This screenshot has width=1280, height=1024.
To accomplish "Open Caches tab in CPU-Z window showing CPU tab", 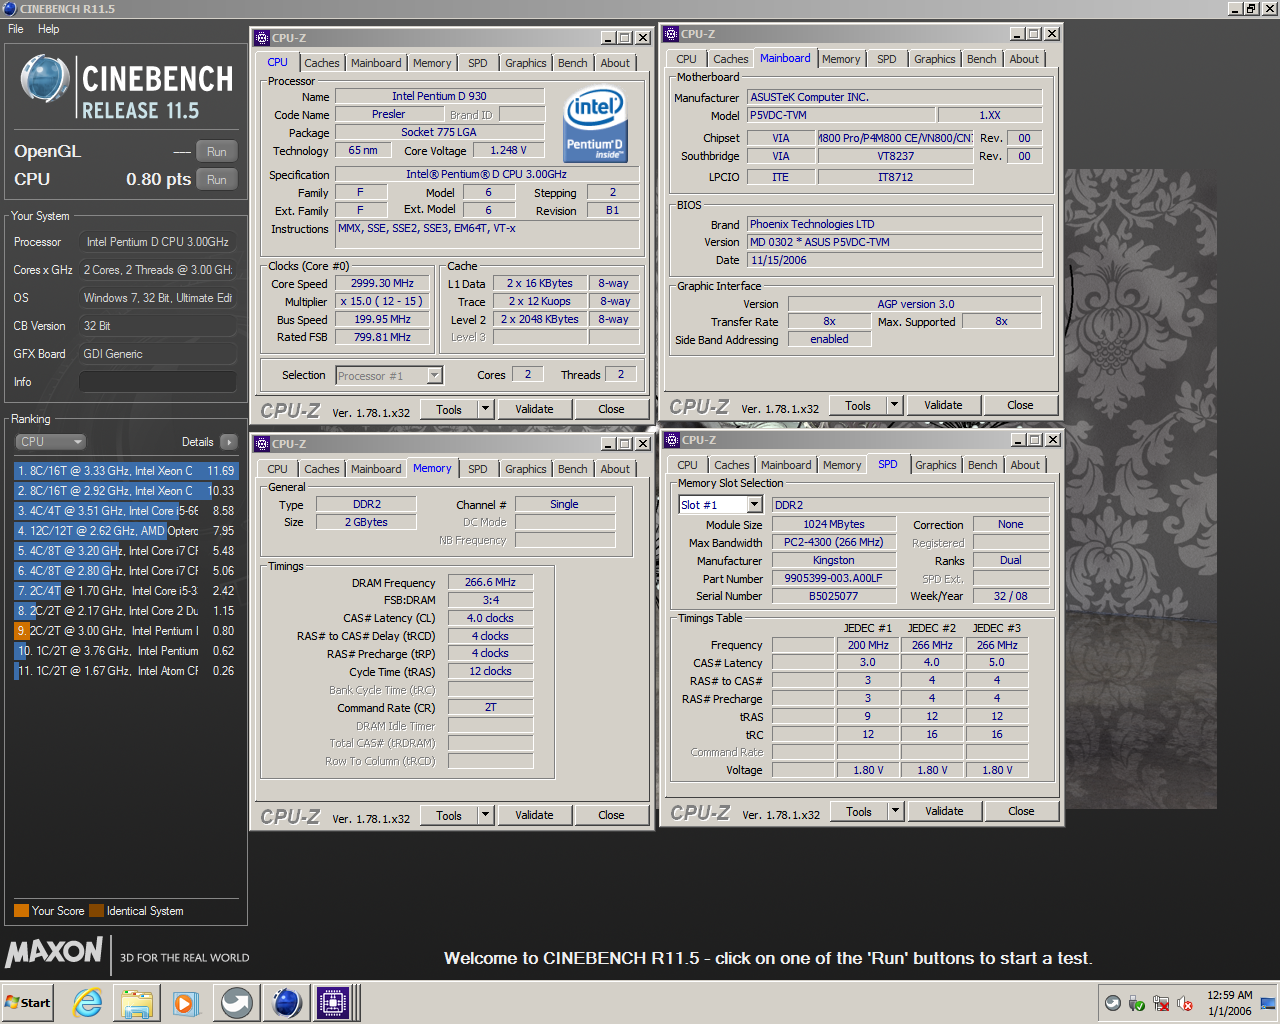I will 322,63.
